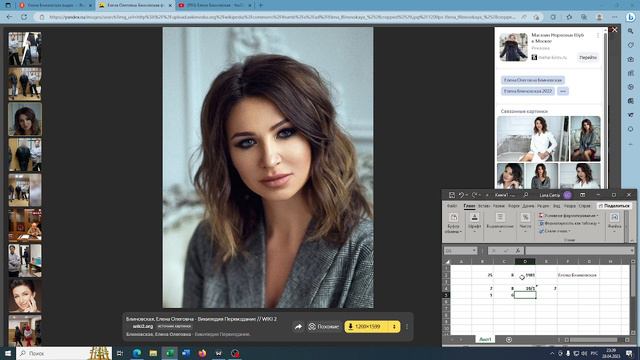Click the main portrait photo
Image resolution: width=640 pixels, height=360 pixels.
coord(268,167)
